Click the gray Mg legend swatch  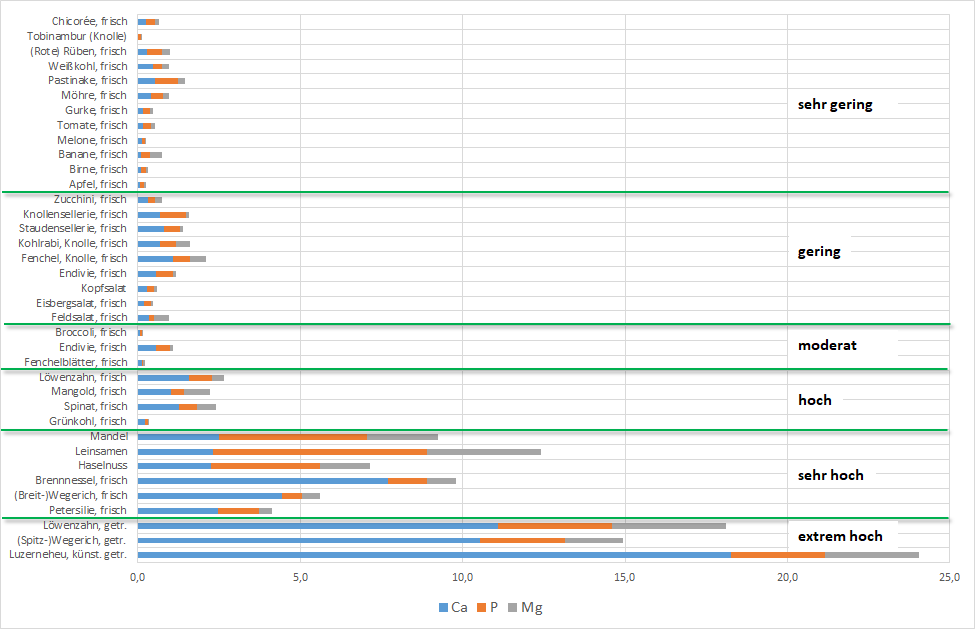pos(513,608)
